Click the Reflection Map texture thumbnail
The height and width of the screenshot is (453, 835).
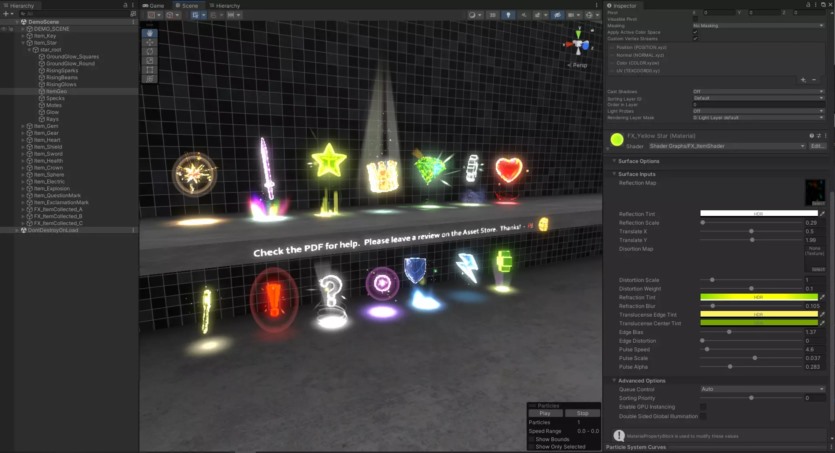(815, 193)
